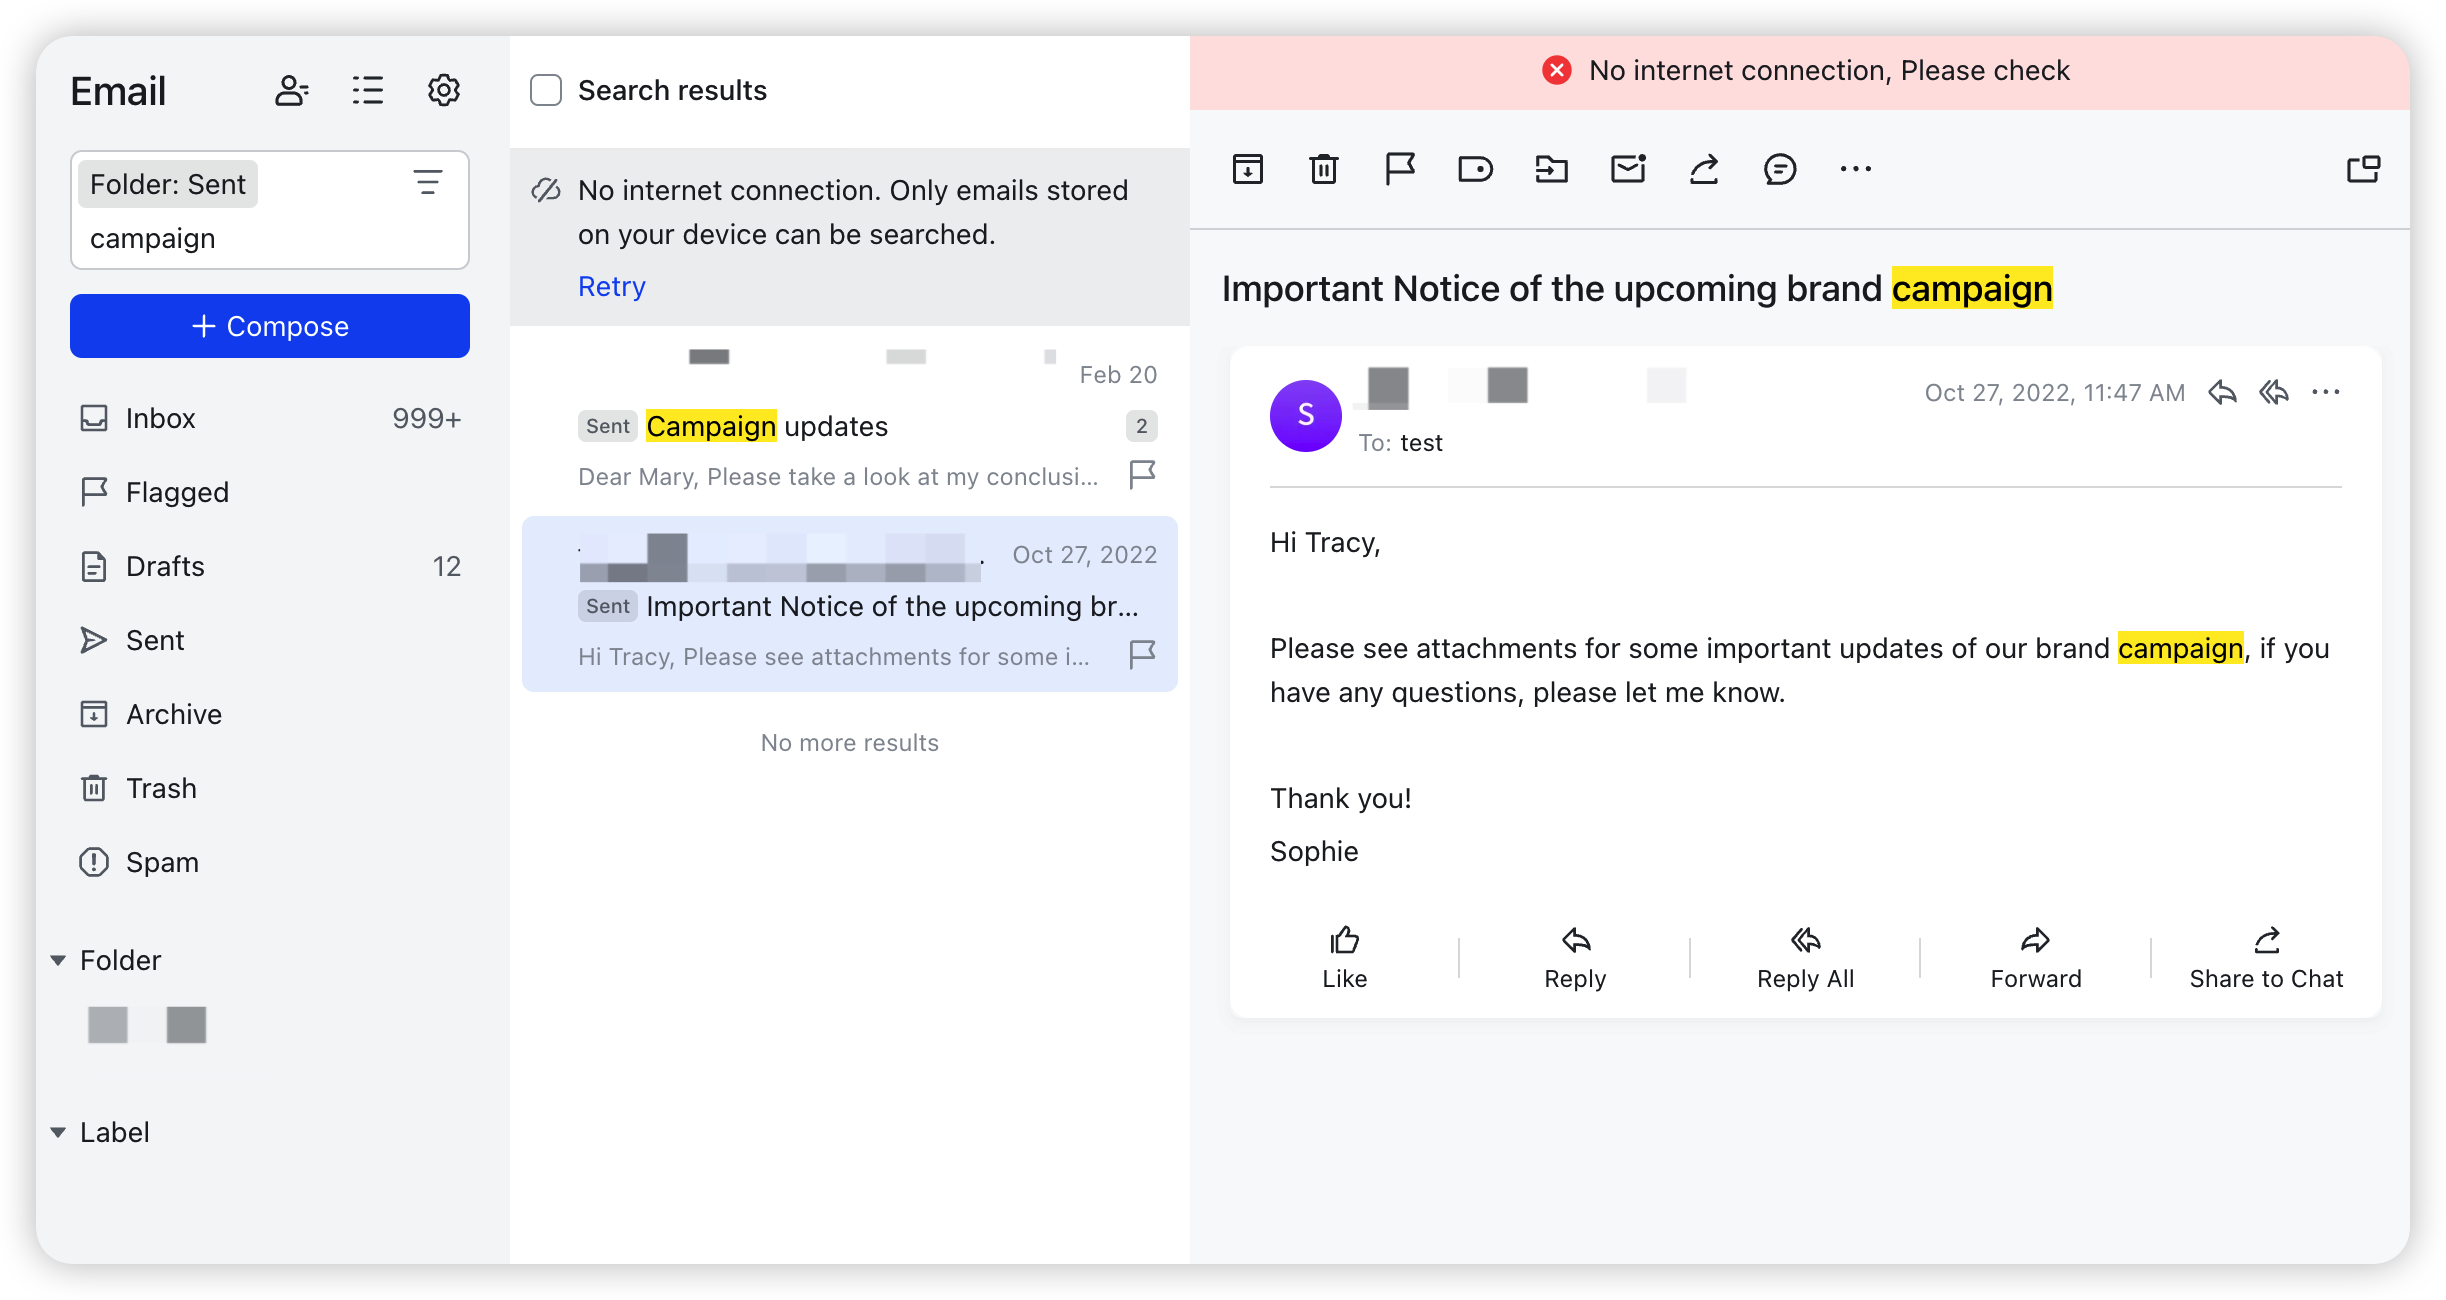Switch to the Spam folder
The height and width of the screenshot is (1300, 2446).
click(162, 861)
